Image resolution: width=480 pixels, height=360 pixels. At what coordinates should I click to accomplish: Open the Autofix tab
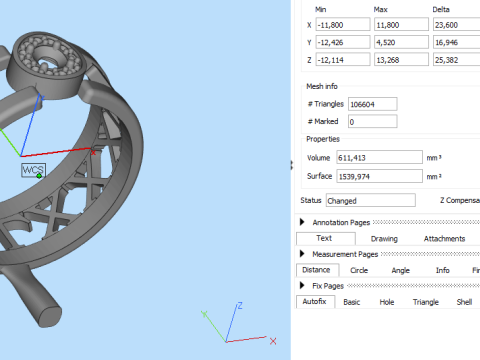315,302
